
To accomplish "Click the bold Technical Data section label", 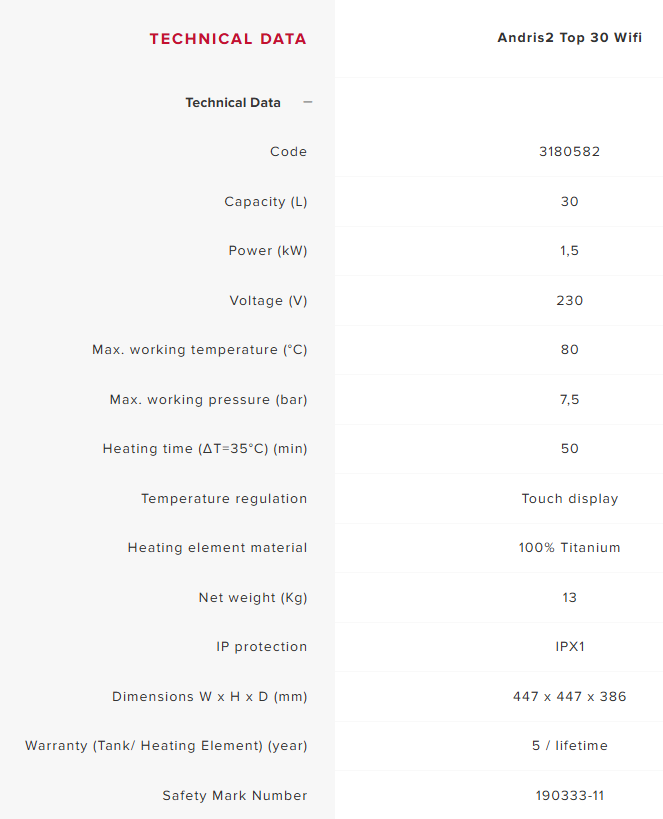I will coord(233,102).
